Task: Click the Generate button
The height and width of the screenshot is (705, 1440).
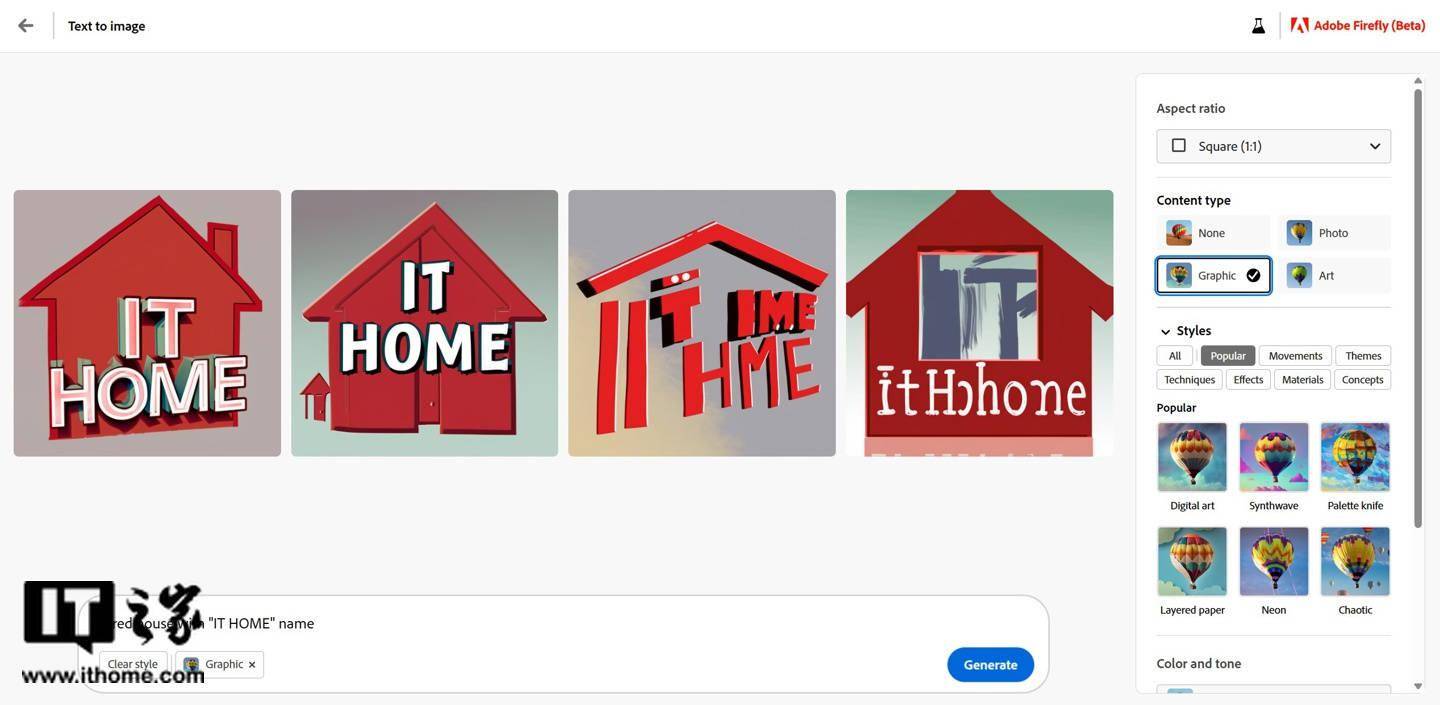Action: coord(990,665)
